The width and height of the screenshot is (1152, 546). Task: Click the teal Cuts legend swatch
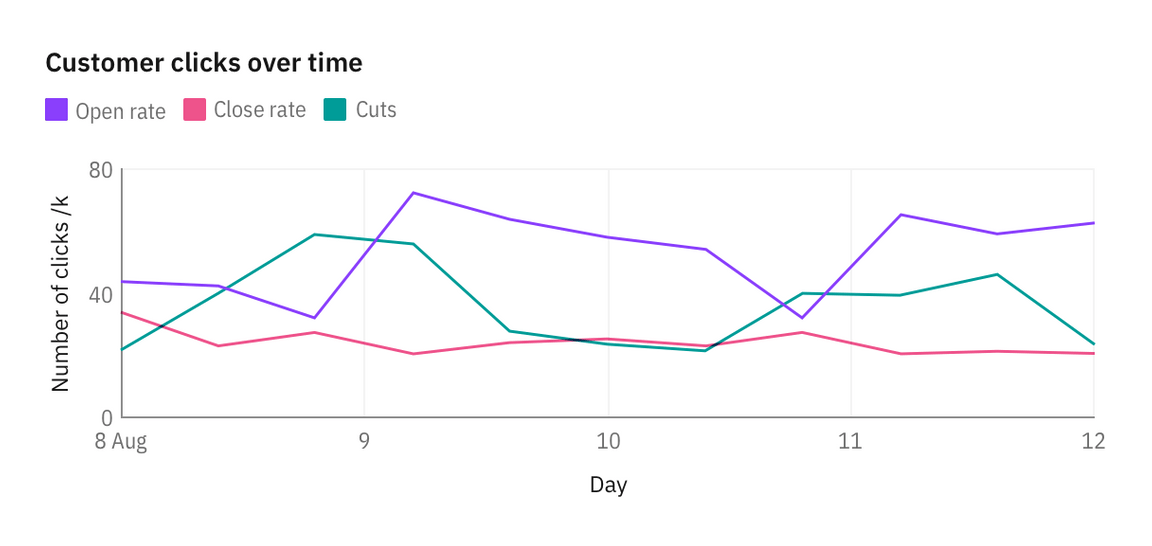(x=335, y=109)
